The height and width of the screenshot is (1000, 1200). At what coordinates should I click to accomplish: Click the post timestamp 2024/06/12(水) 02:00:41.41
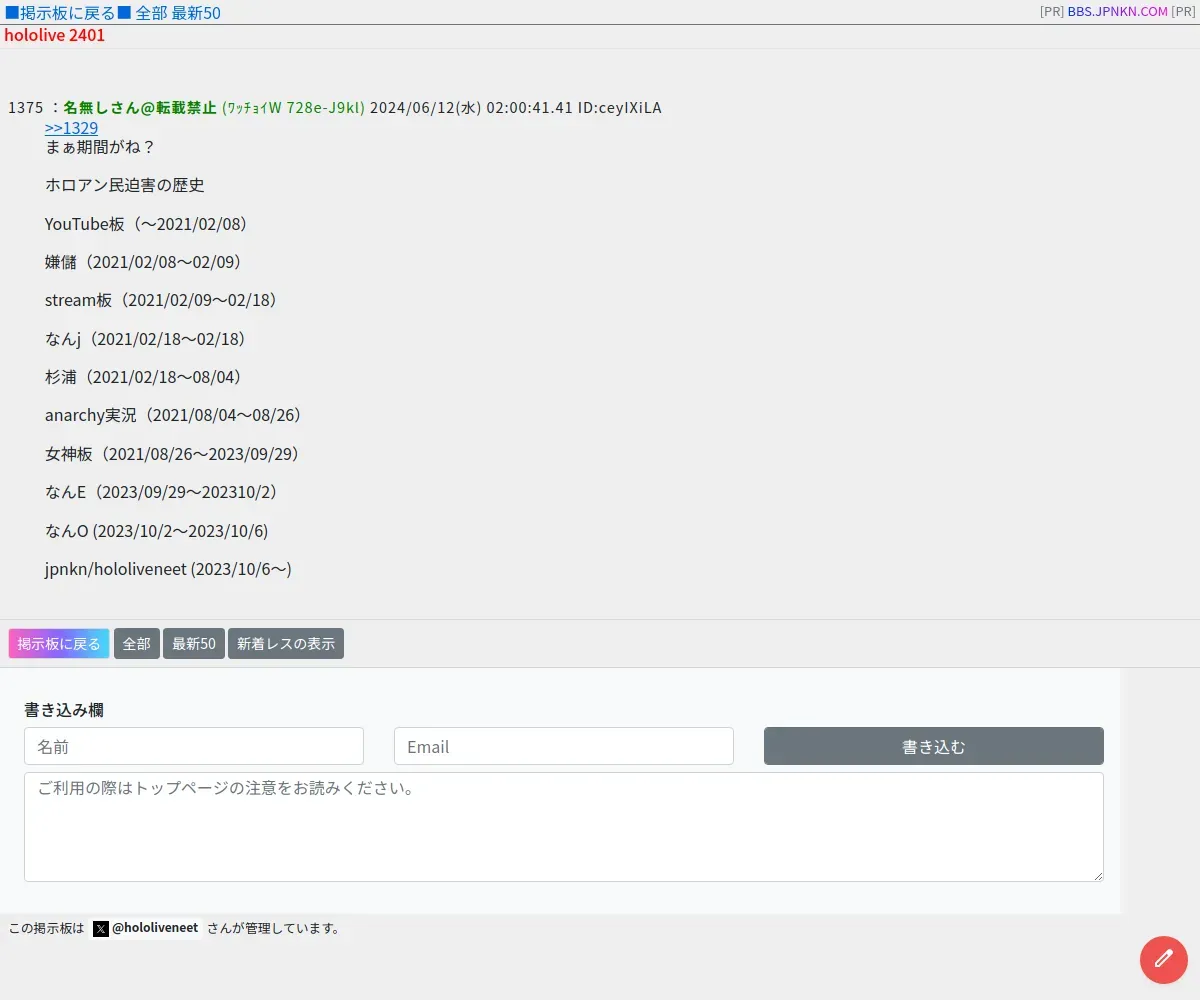tap(471, 108)
